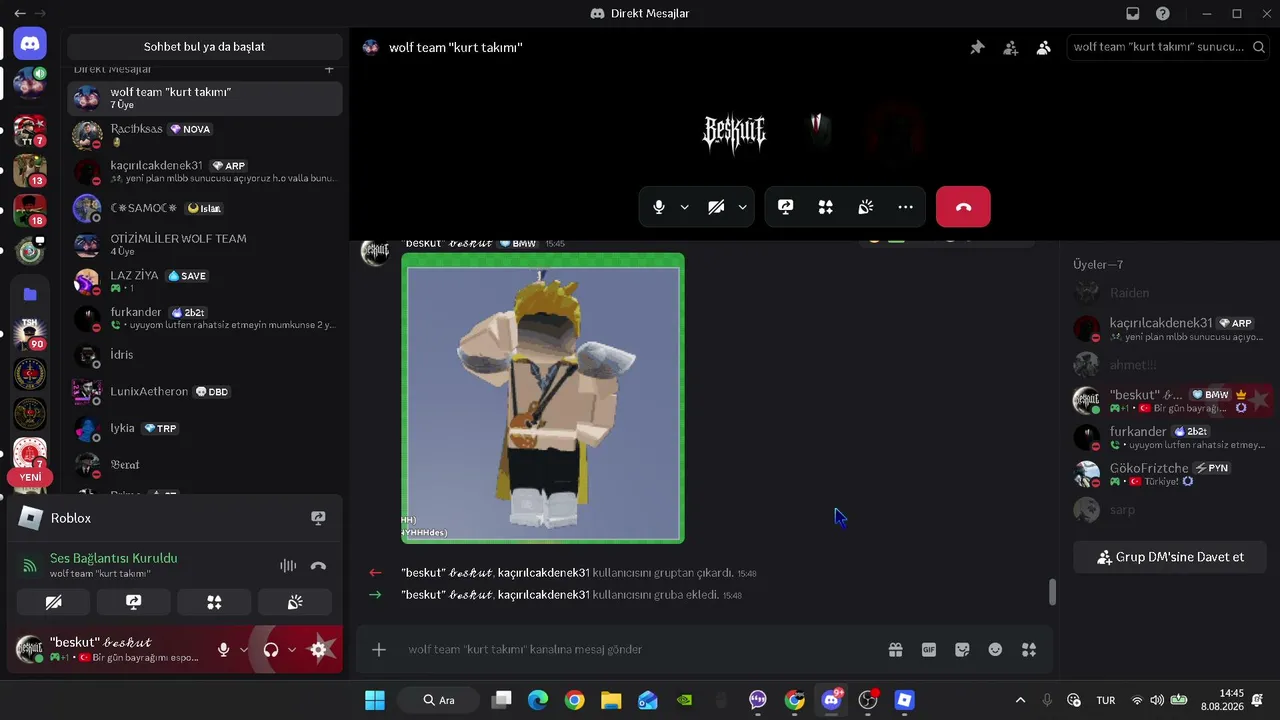The width and height of the screenshot is (1280, 720).
Task: Open the emoji picker
Action: [995, 649]
